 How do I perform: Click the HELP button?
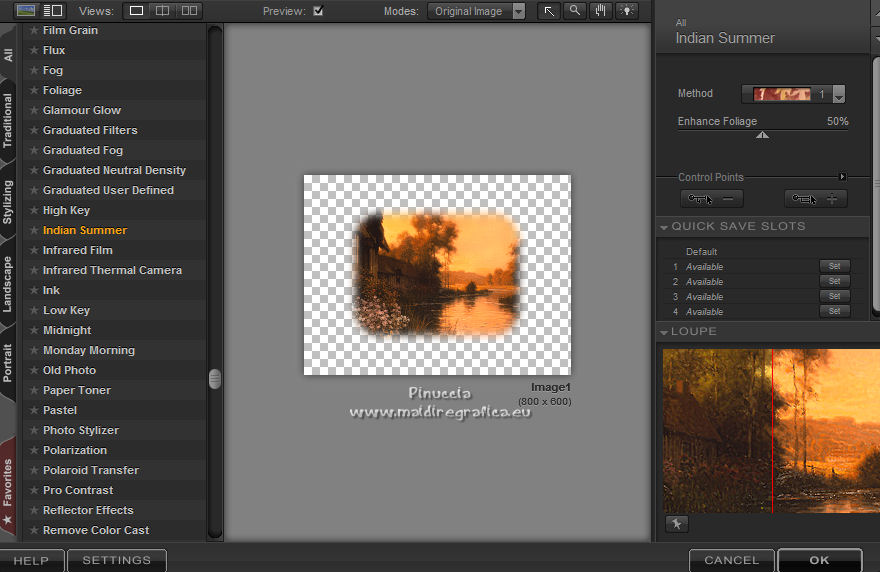(31, 560)
